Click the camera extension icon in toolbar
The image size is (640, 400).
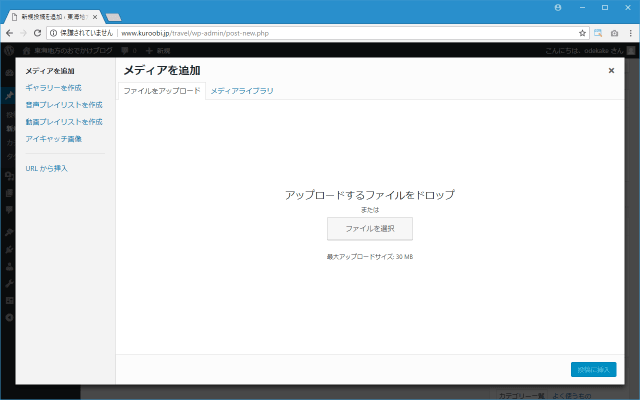613,33
